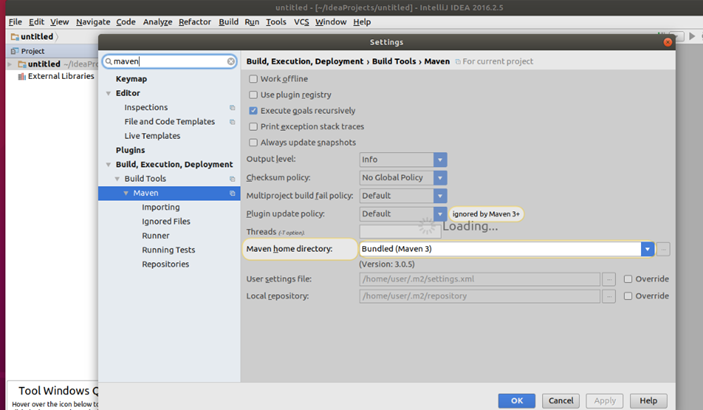The height and width of the screenshot is (410, 703).
Task: Click the Project tool window icon
Action: (x=15, y=51)
